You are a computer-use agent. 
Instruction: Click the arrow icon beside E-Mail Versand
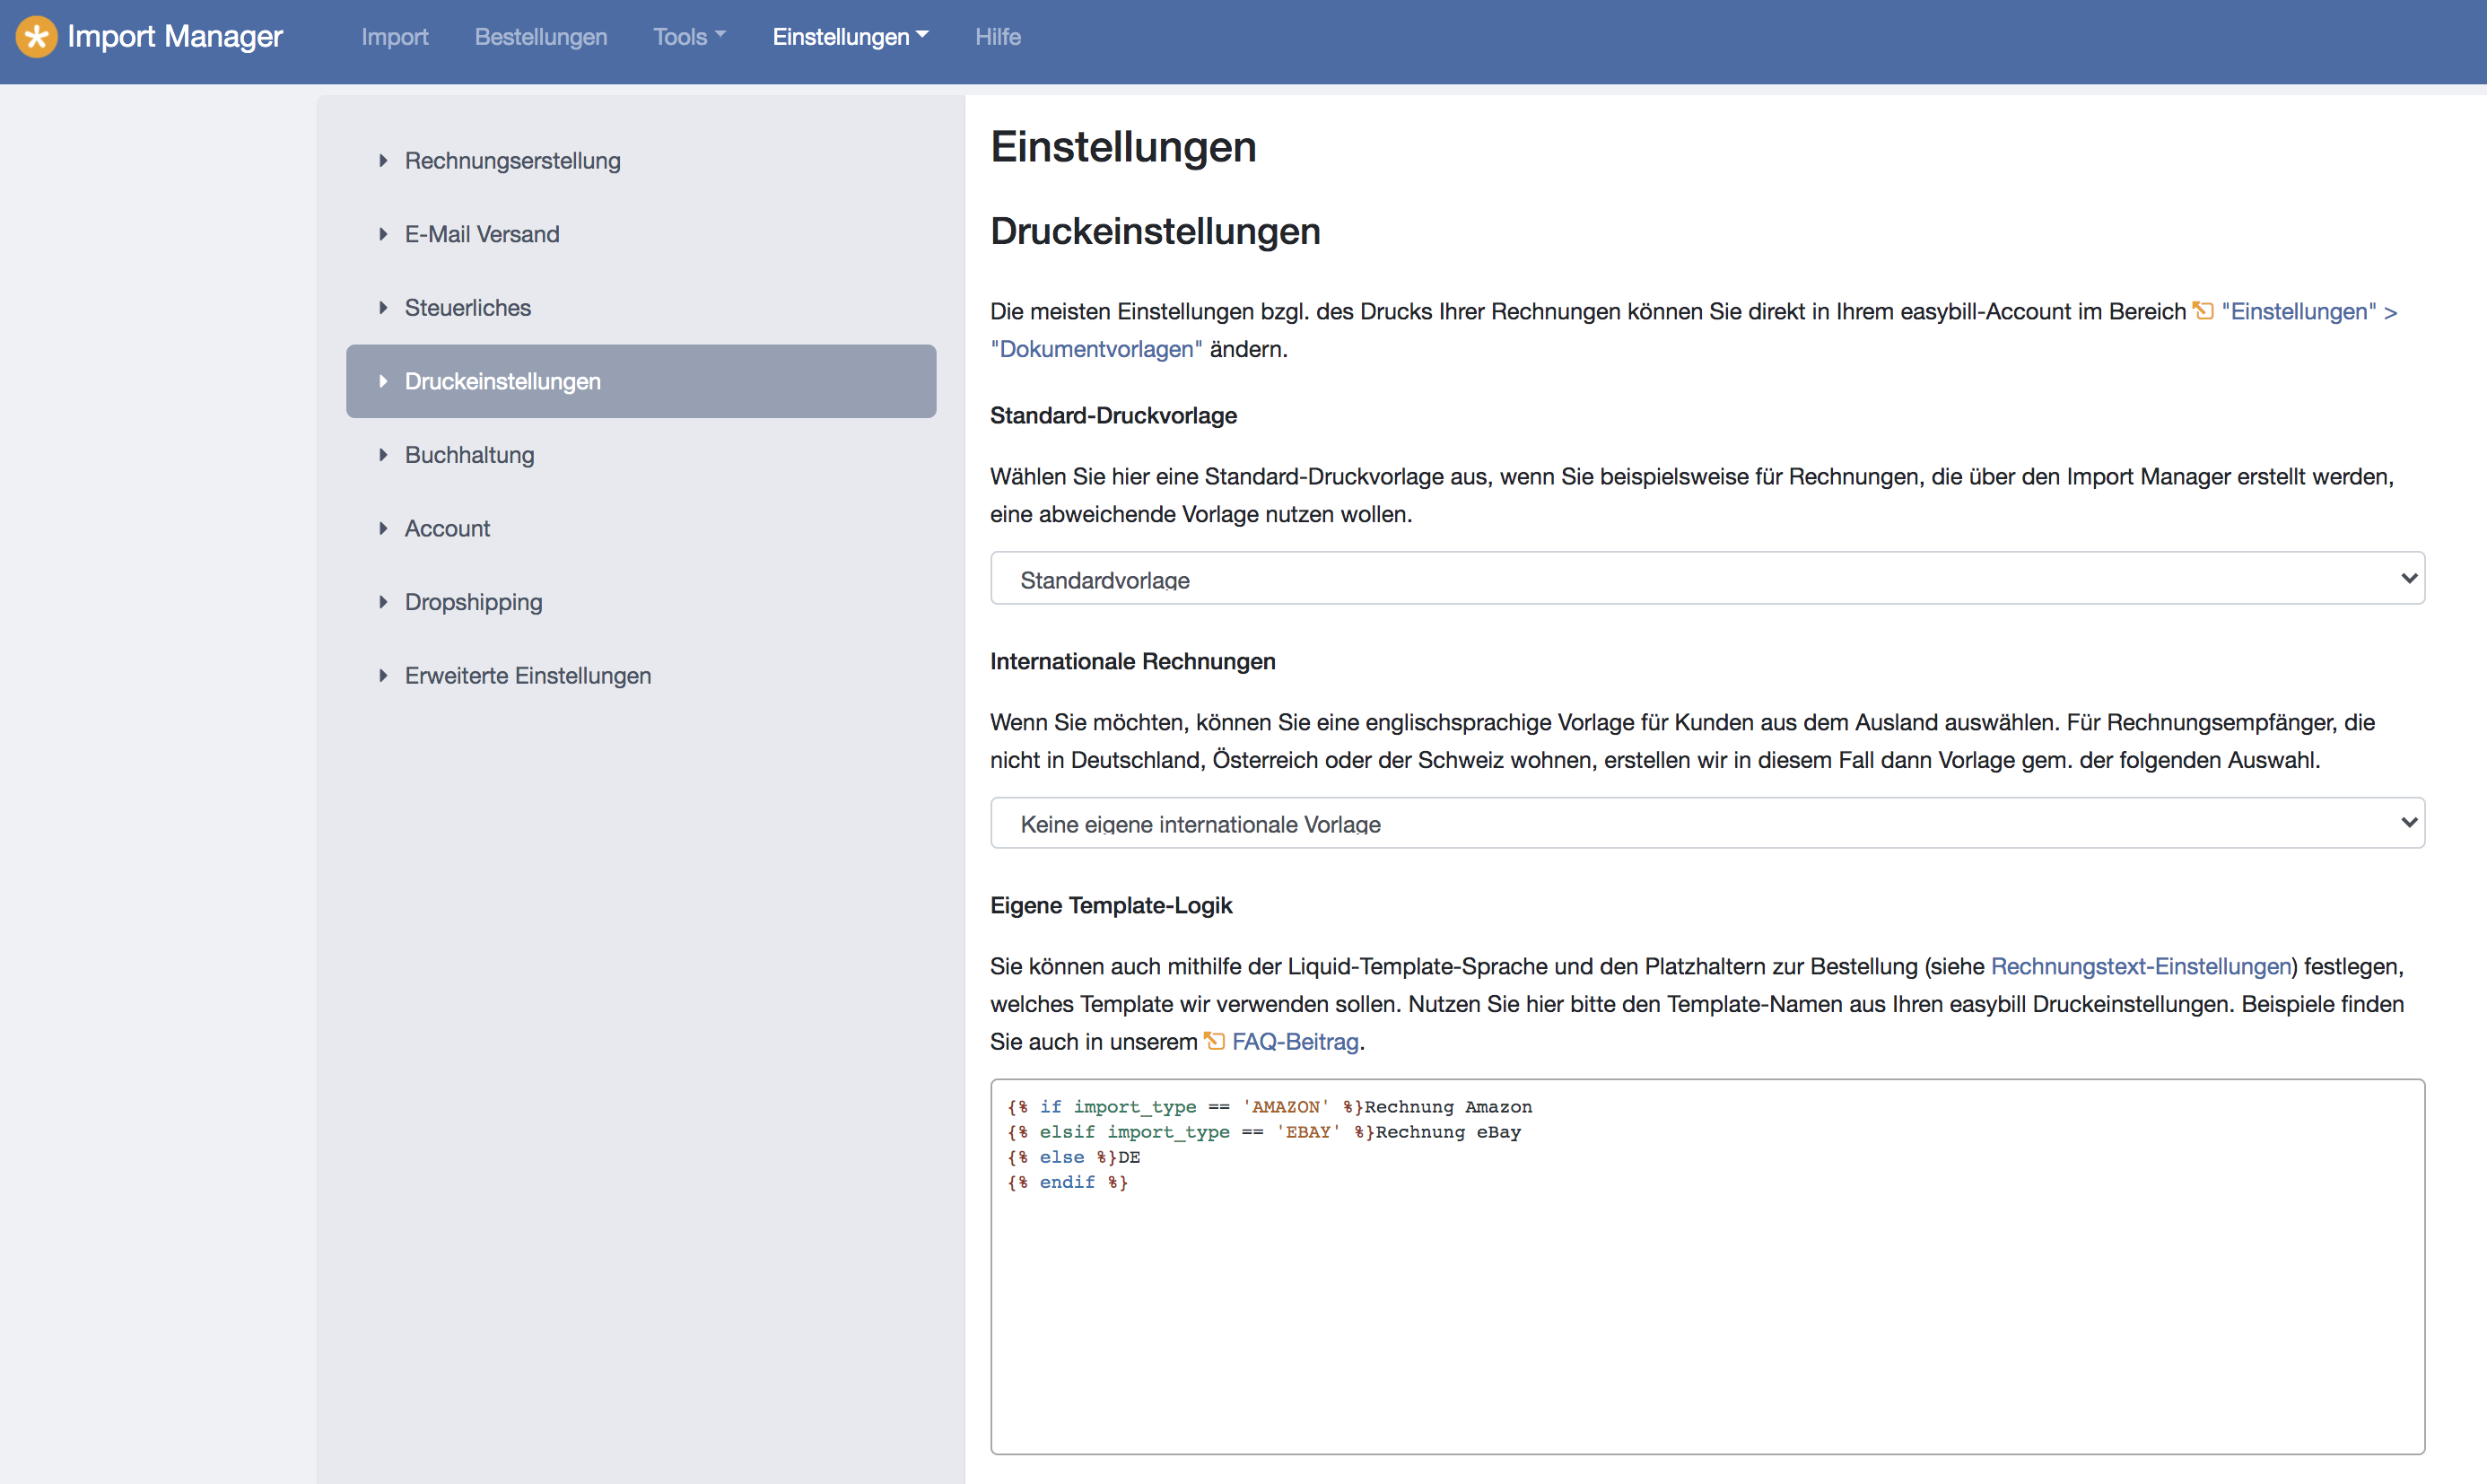click(x=383, y=234)
